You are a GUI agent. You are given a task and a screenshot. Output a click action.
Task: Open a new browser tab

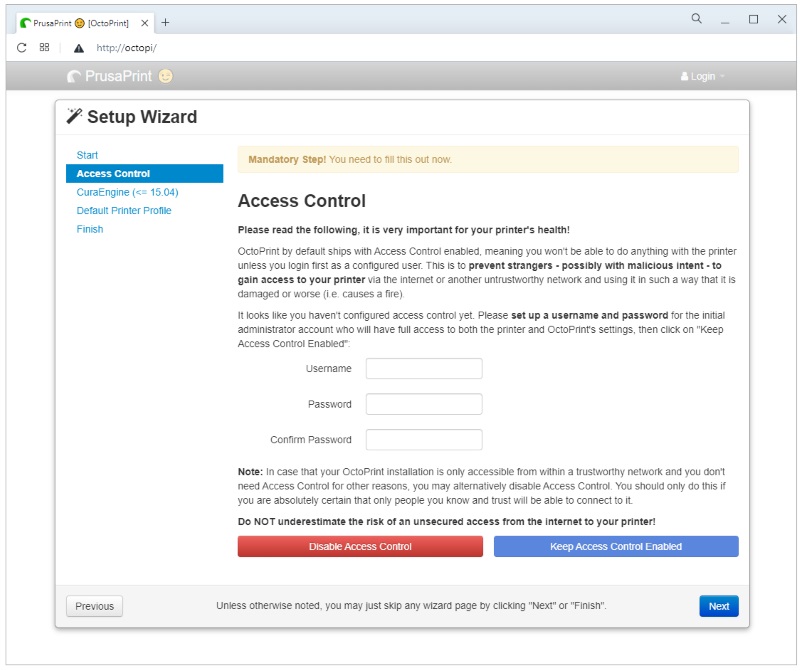pyautogui.click(x=165, y=22)
